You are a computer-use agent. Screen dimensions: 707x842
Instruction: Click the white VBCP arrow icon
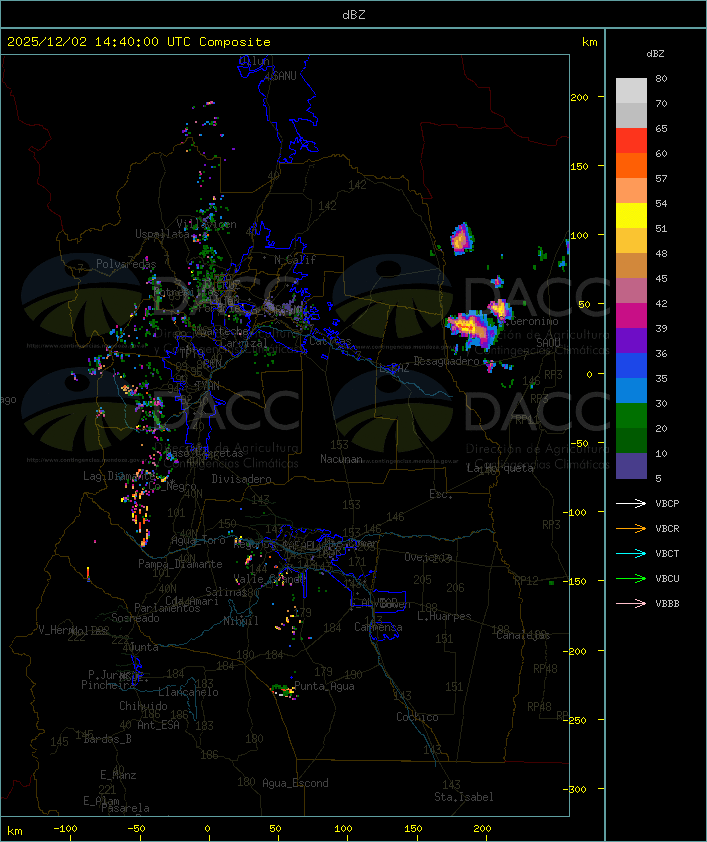pos(631,504)
